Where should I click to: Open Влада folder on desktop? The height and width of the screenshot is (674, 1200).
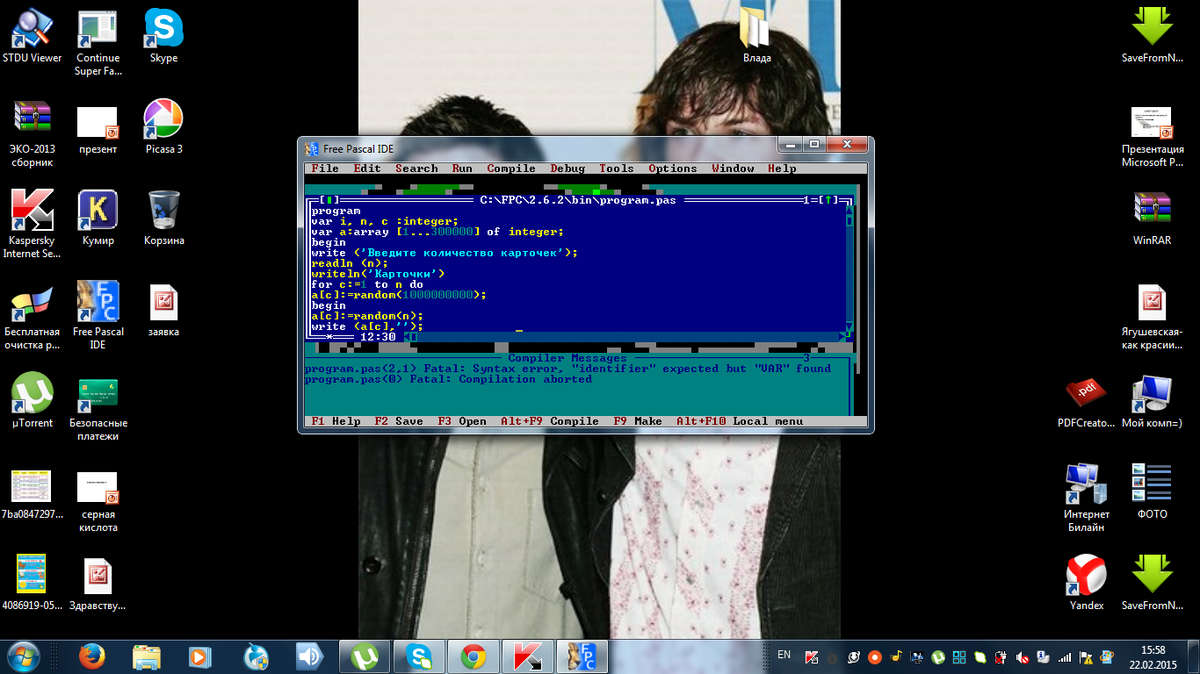[757, 36]
